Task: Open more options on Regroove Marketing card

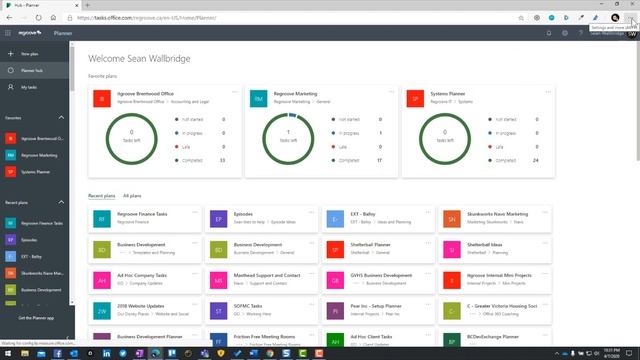Action: (x=391, y=92)
